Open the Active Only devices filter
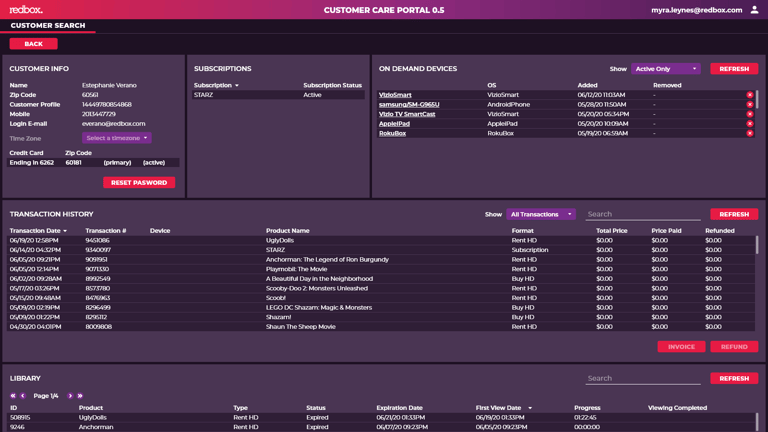This screenshot has height=432, width=768. tap(666, 69)
